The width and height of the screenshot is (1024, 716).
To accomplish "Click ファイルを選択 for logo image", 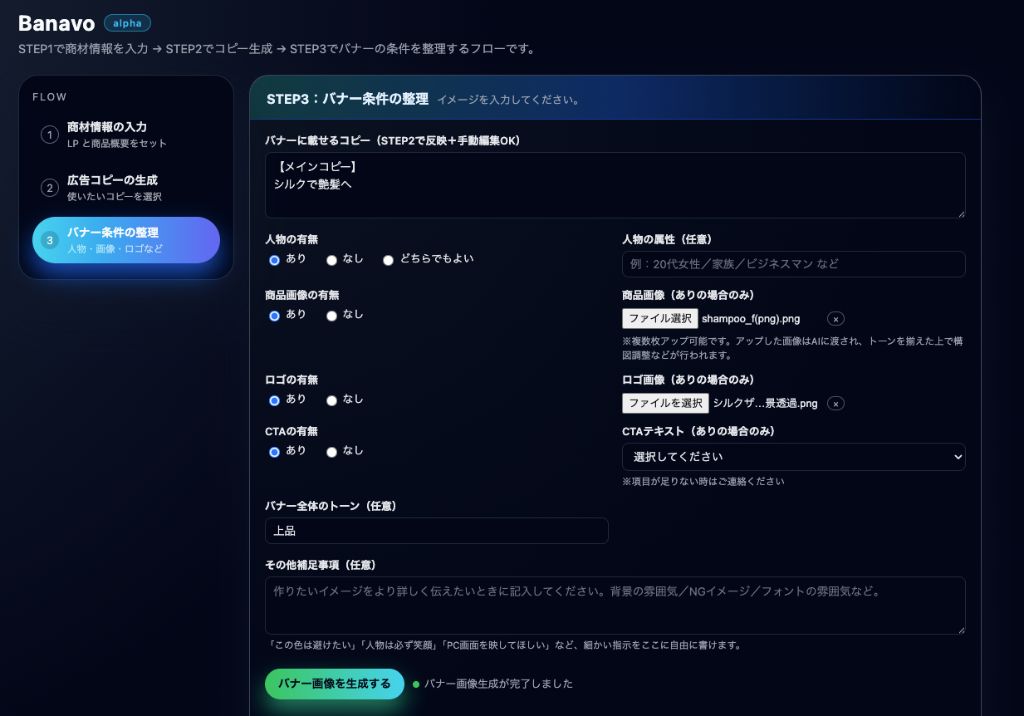I will [x=665, y=404].
